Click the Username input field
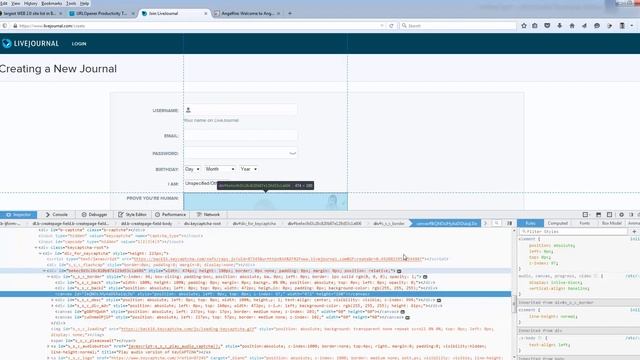This screenshot has height=360, width=640. (x=240, y=110)
